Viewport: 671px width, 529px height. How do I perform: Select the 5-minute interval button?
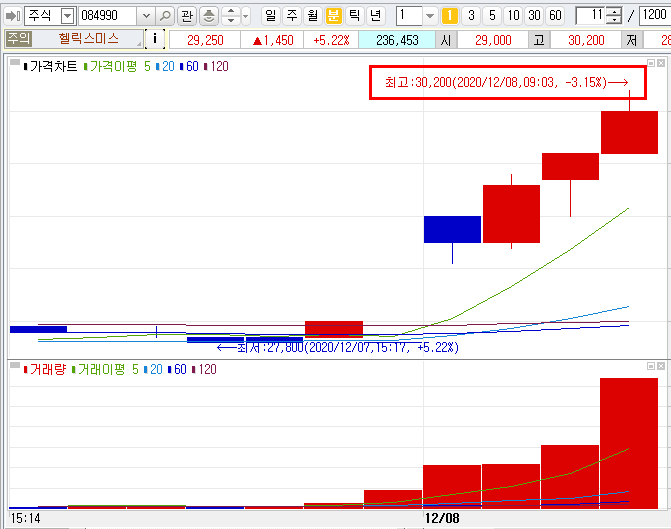492,16
